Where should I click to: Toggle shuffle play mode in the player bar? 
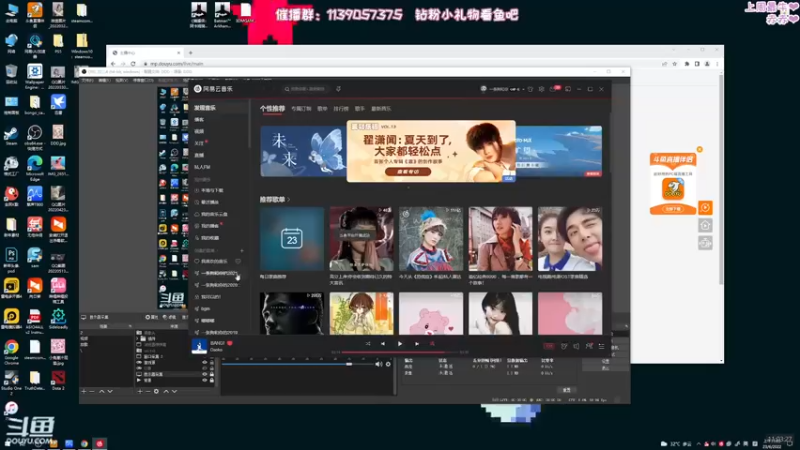click(x=368, y=344)
